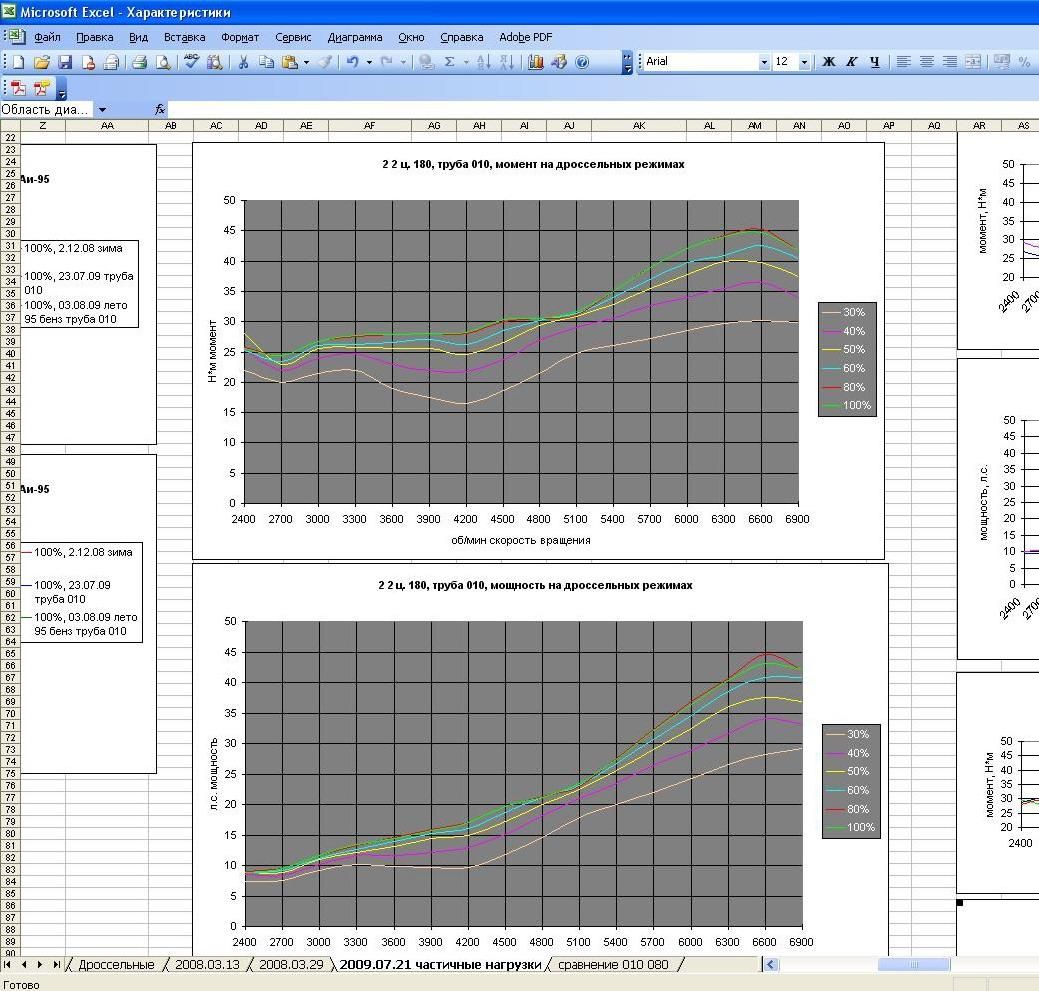1039x991 pixels.
Task: Open the font size 12 dropdown
Action: click(804, 62)
